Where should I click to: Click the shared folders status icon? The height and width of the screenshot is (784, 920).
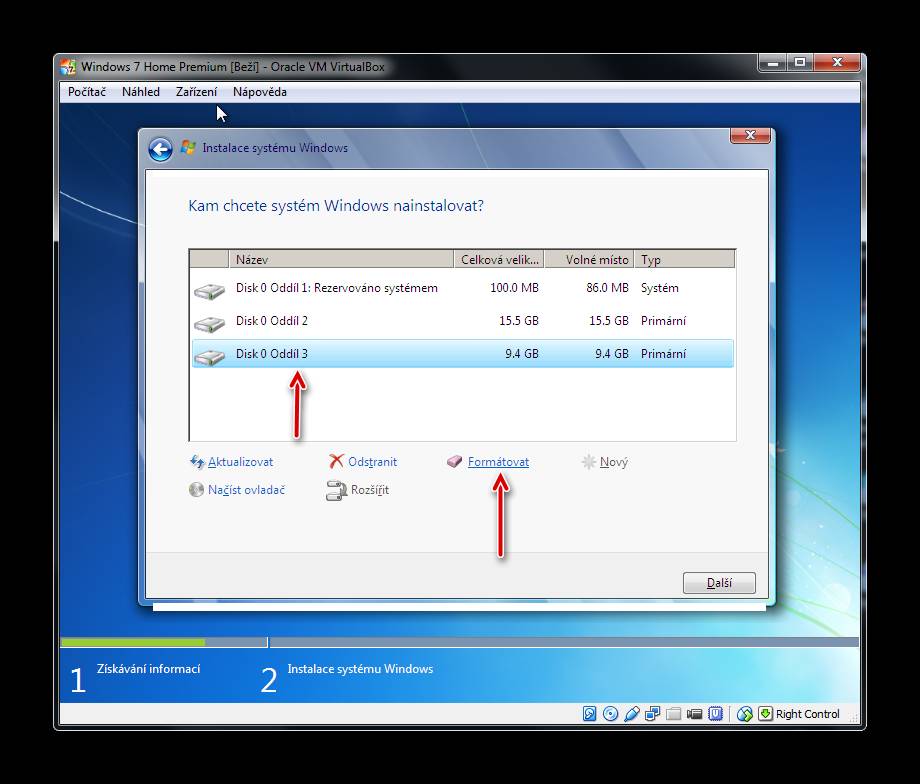(x=674, y=714)
